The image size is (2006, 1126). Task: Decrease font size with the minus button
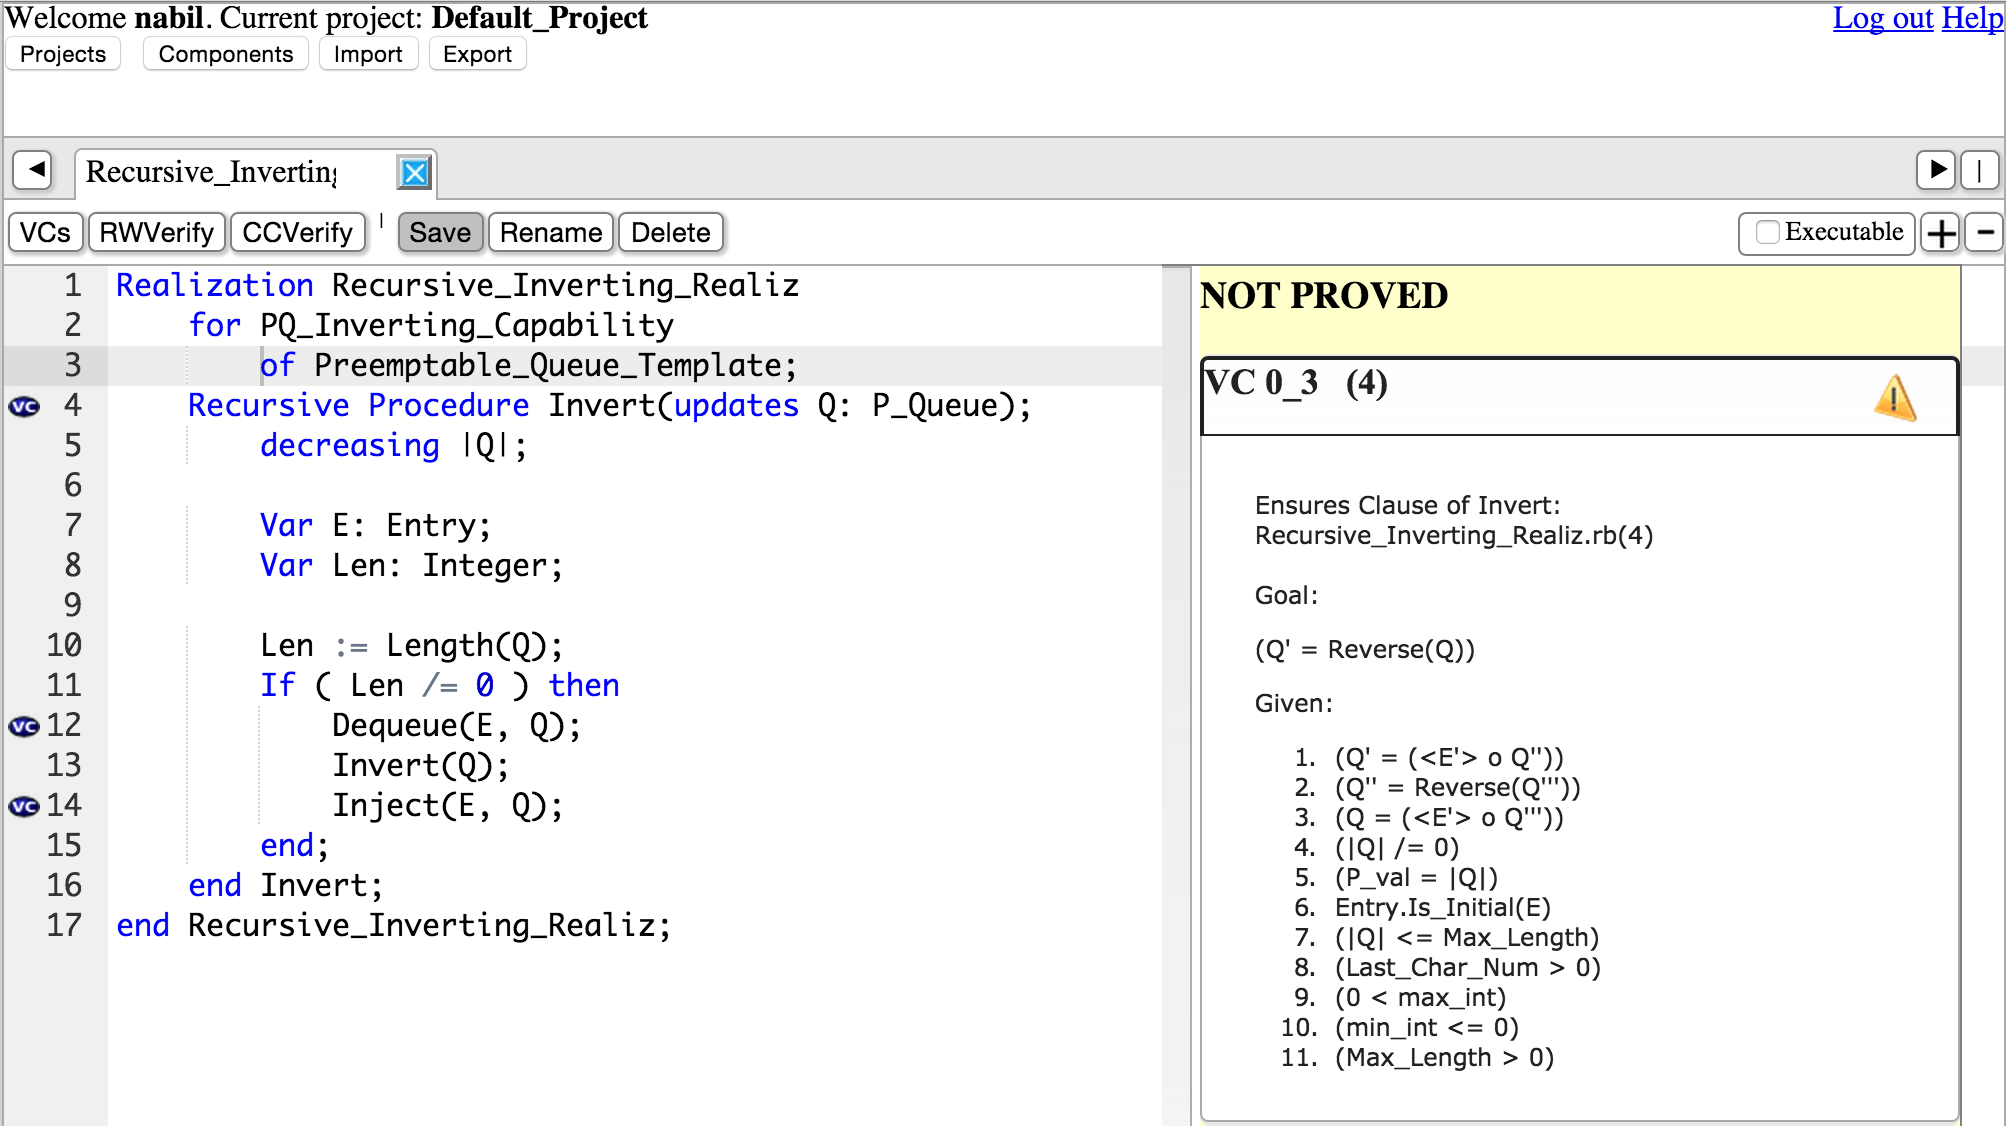coord(1984,233)
